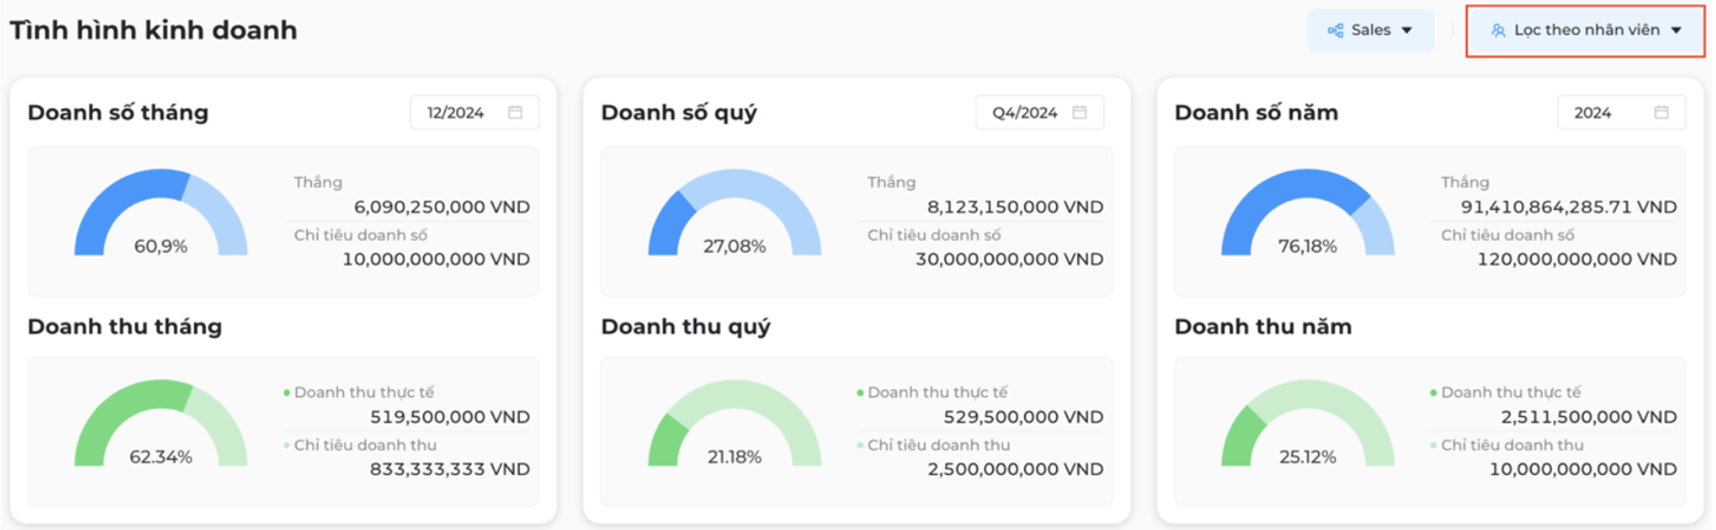Click the employee filter person icon

1498,30
